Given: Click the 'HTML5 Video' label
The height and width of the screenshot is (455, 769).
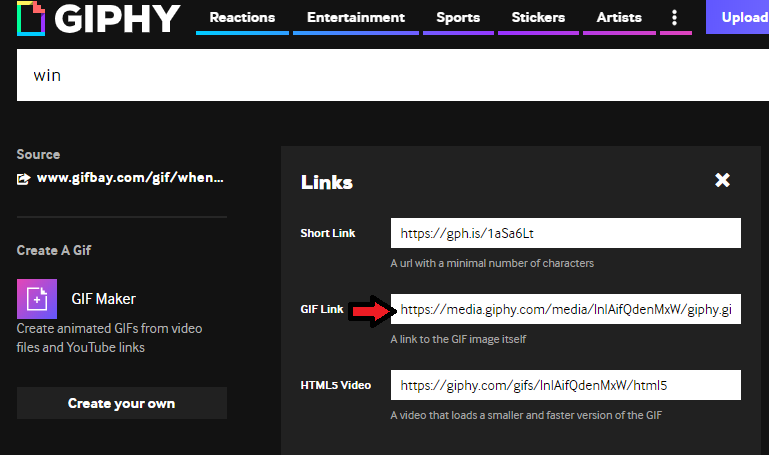Looking at the screenshot, I should (335, 385).
